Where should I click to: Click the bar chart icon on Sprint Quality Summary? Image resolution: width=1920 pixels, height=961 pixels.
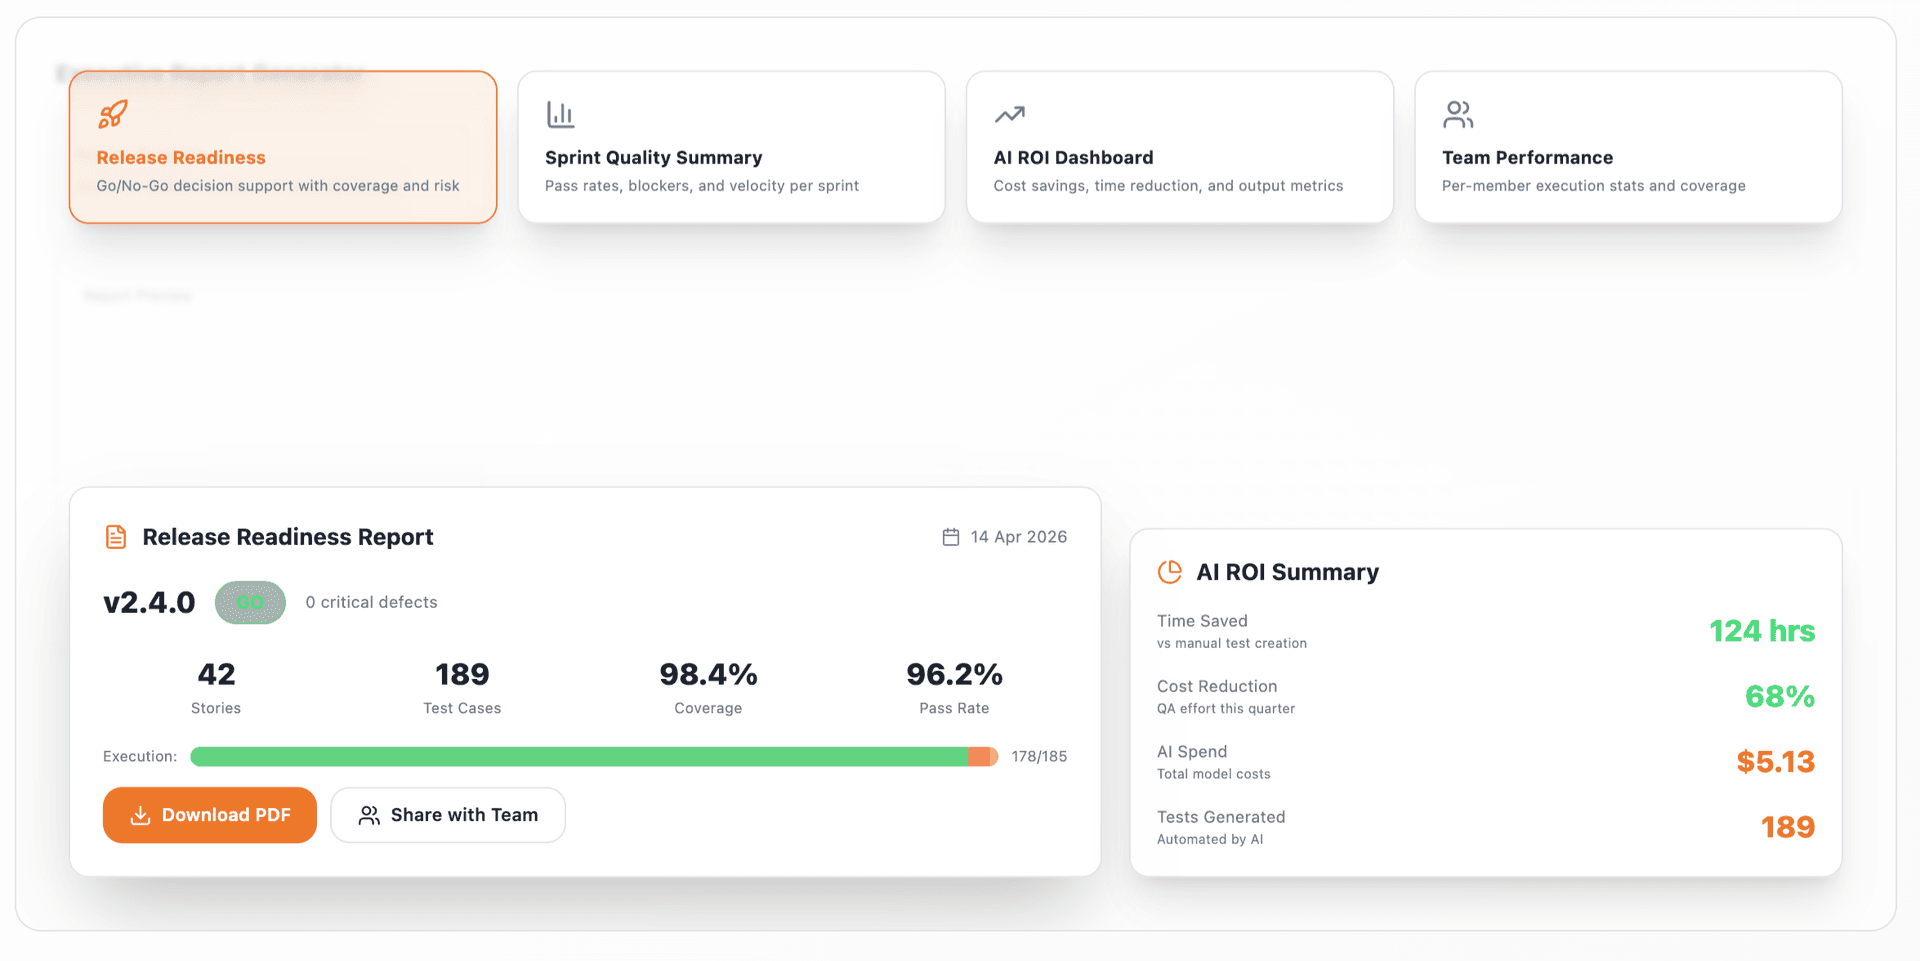click(560, 114)
